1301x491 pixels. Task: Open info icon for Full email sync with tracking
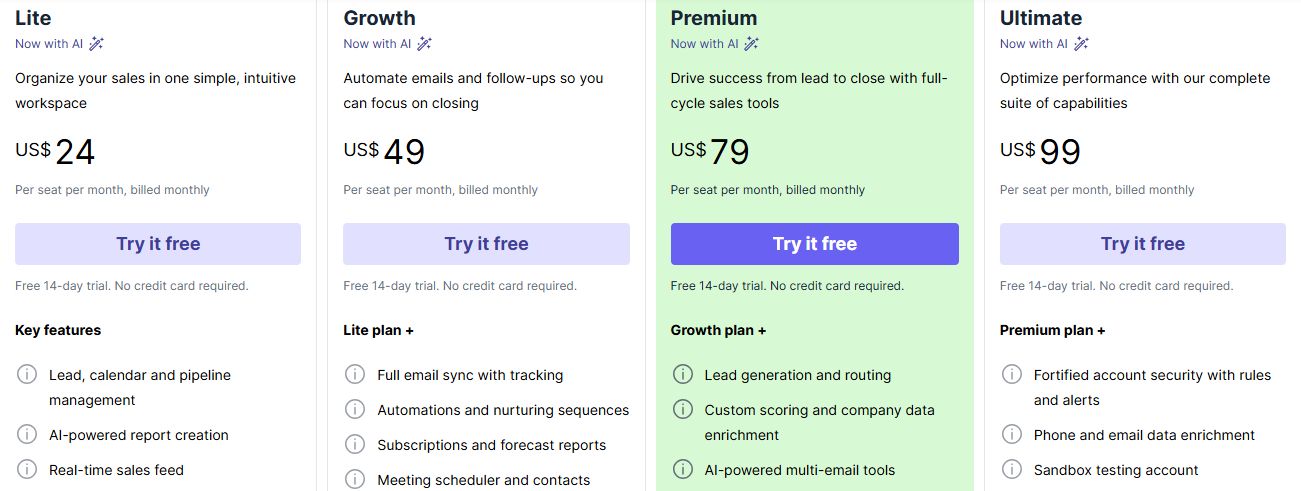[355, 375]
